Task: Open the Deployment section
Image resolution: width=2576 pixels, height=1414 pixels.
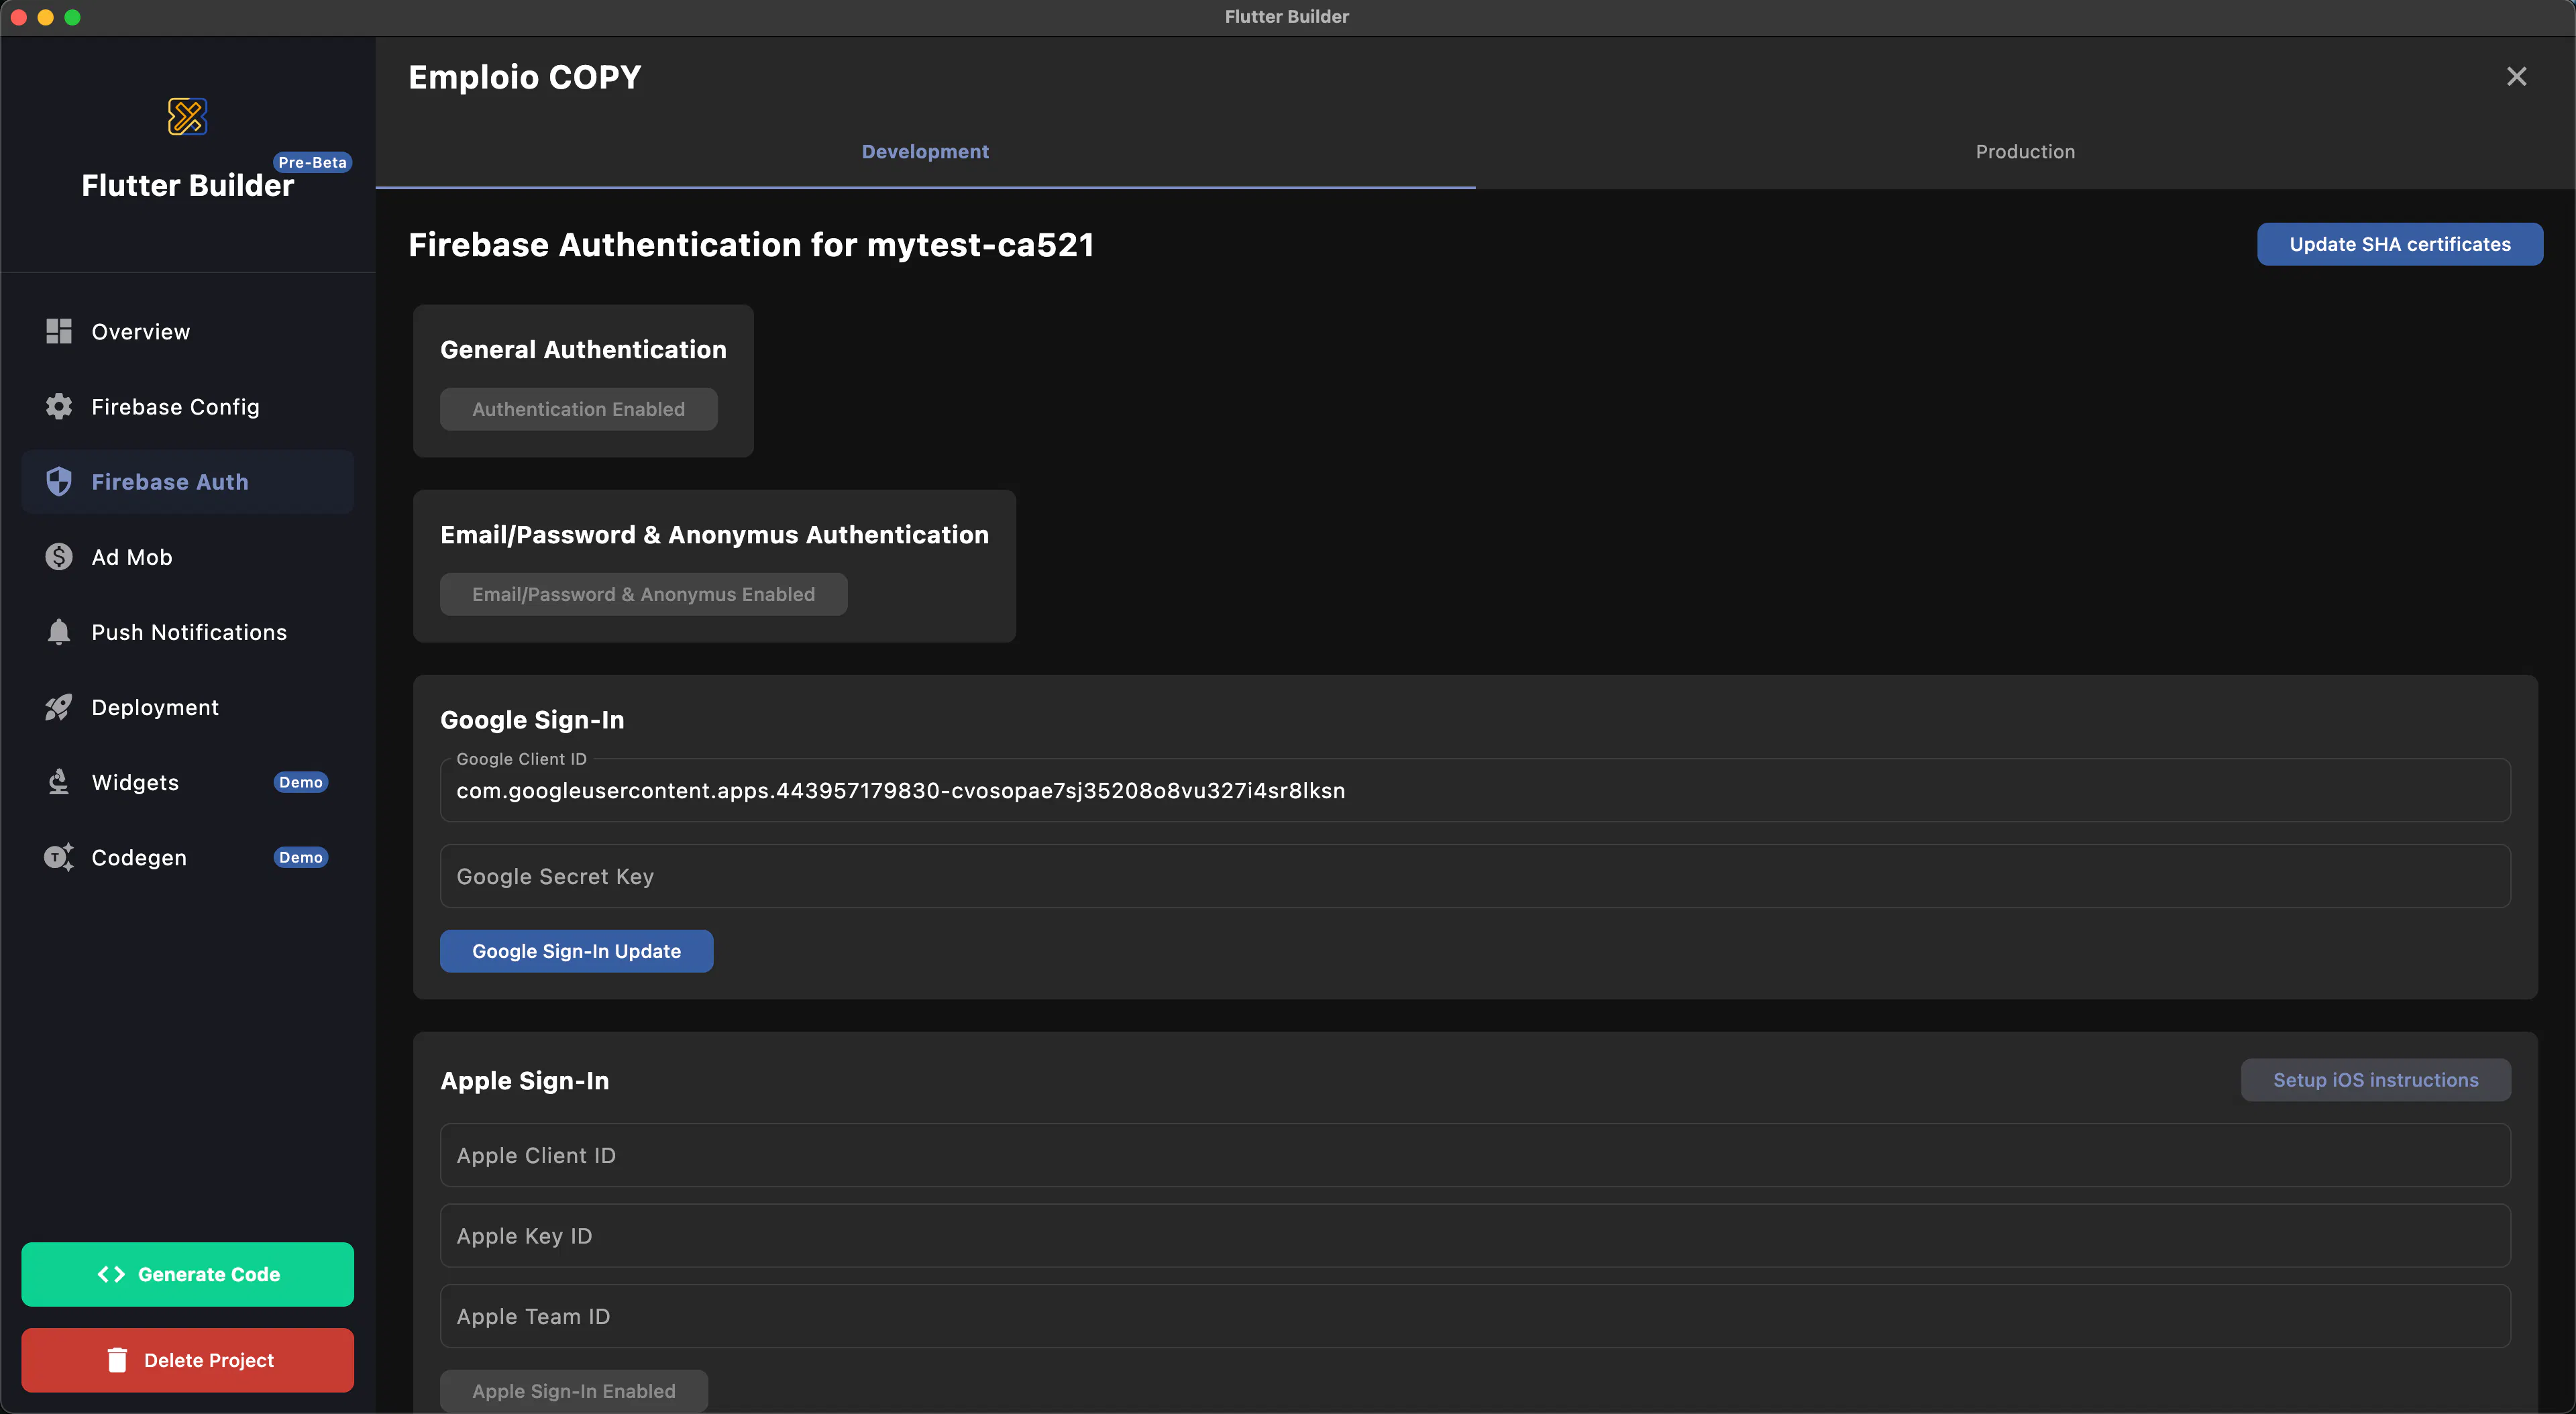Action: (x=188, y=707)
